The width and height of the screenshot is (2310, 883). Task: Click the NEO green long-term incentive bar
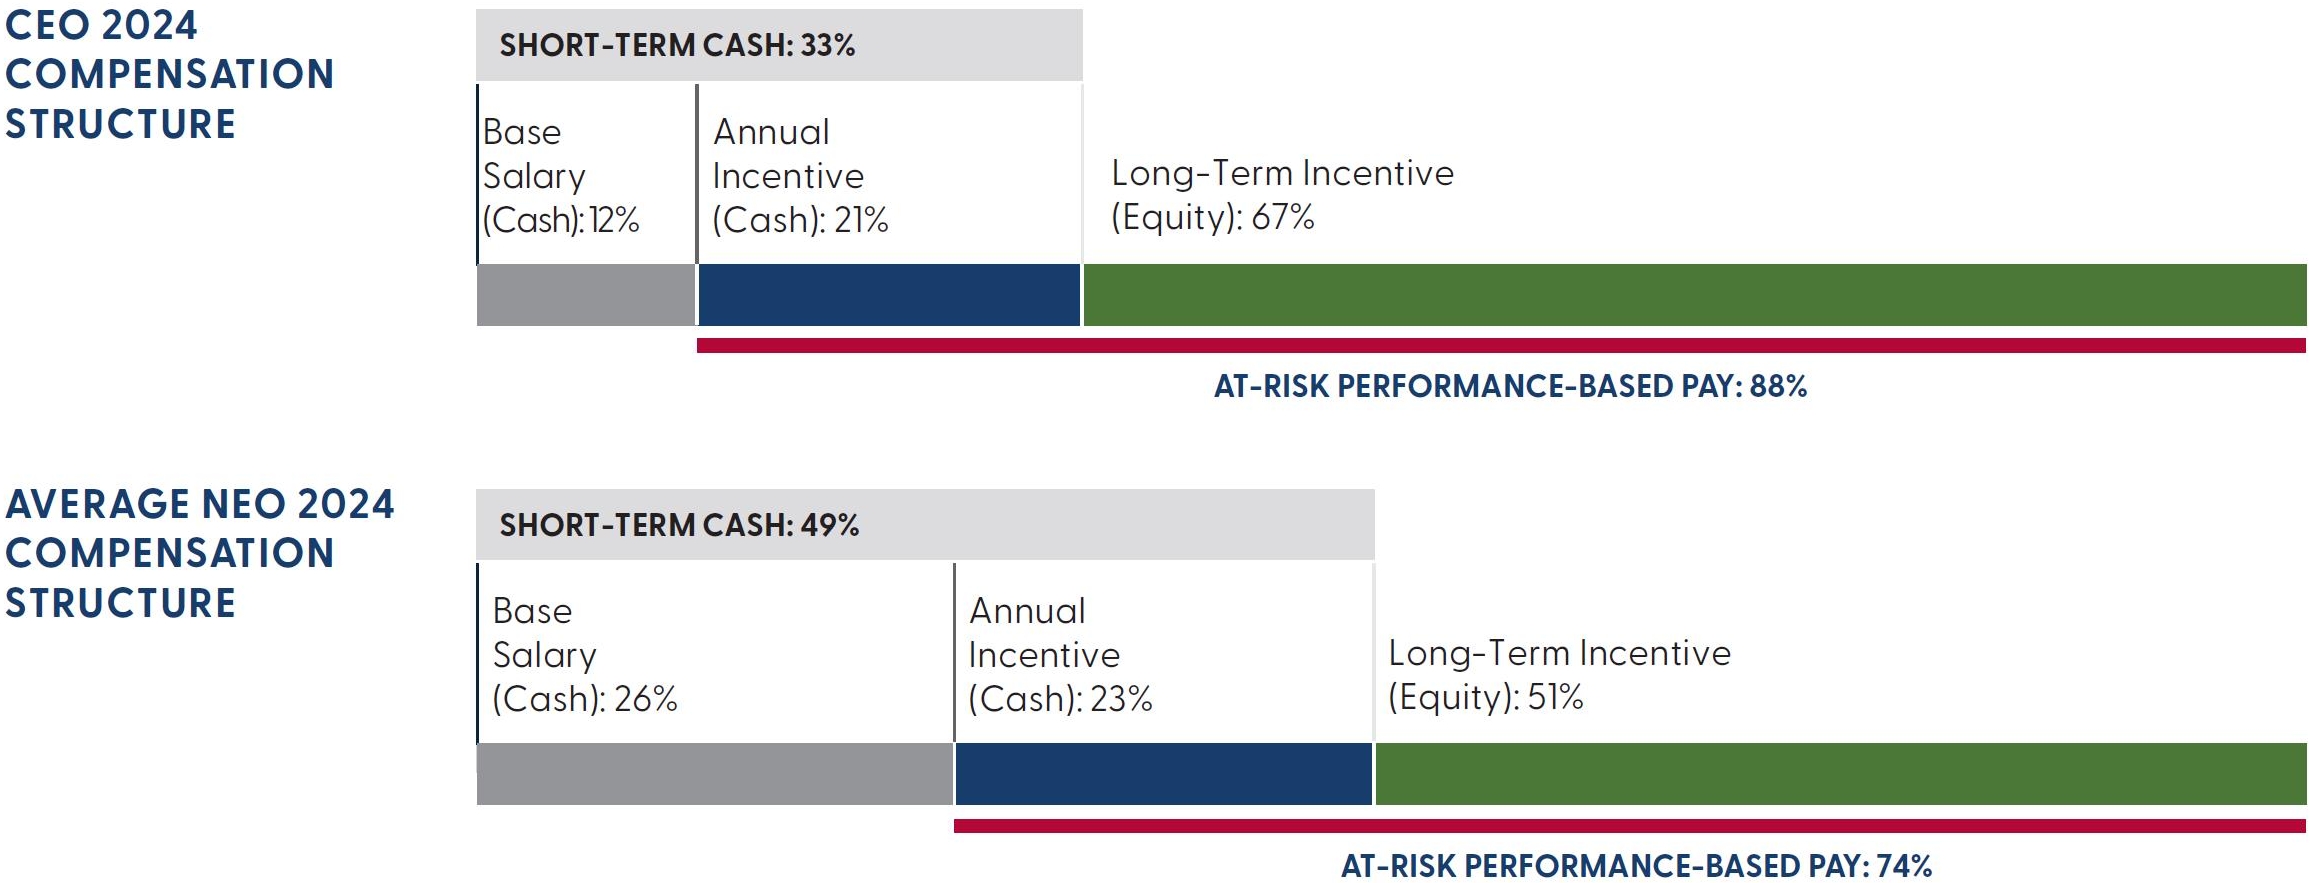(x=1840, y=774)
